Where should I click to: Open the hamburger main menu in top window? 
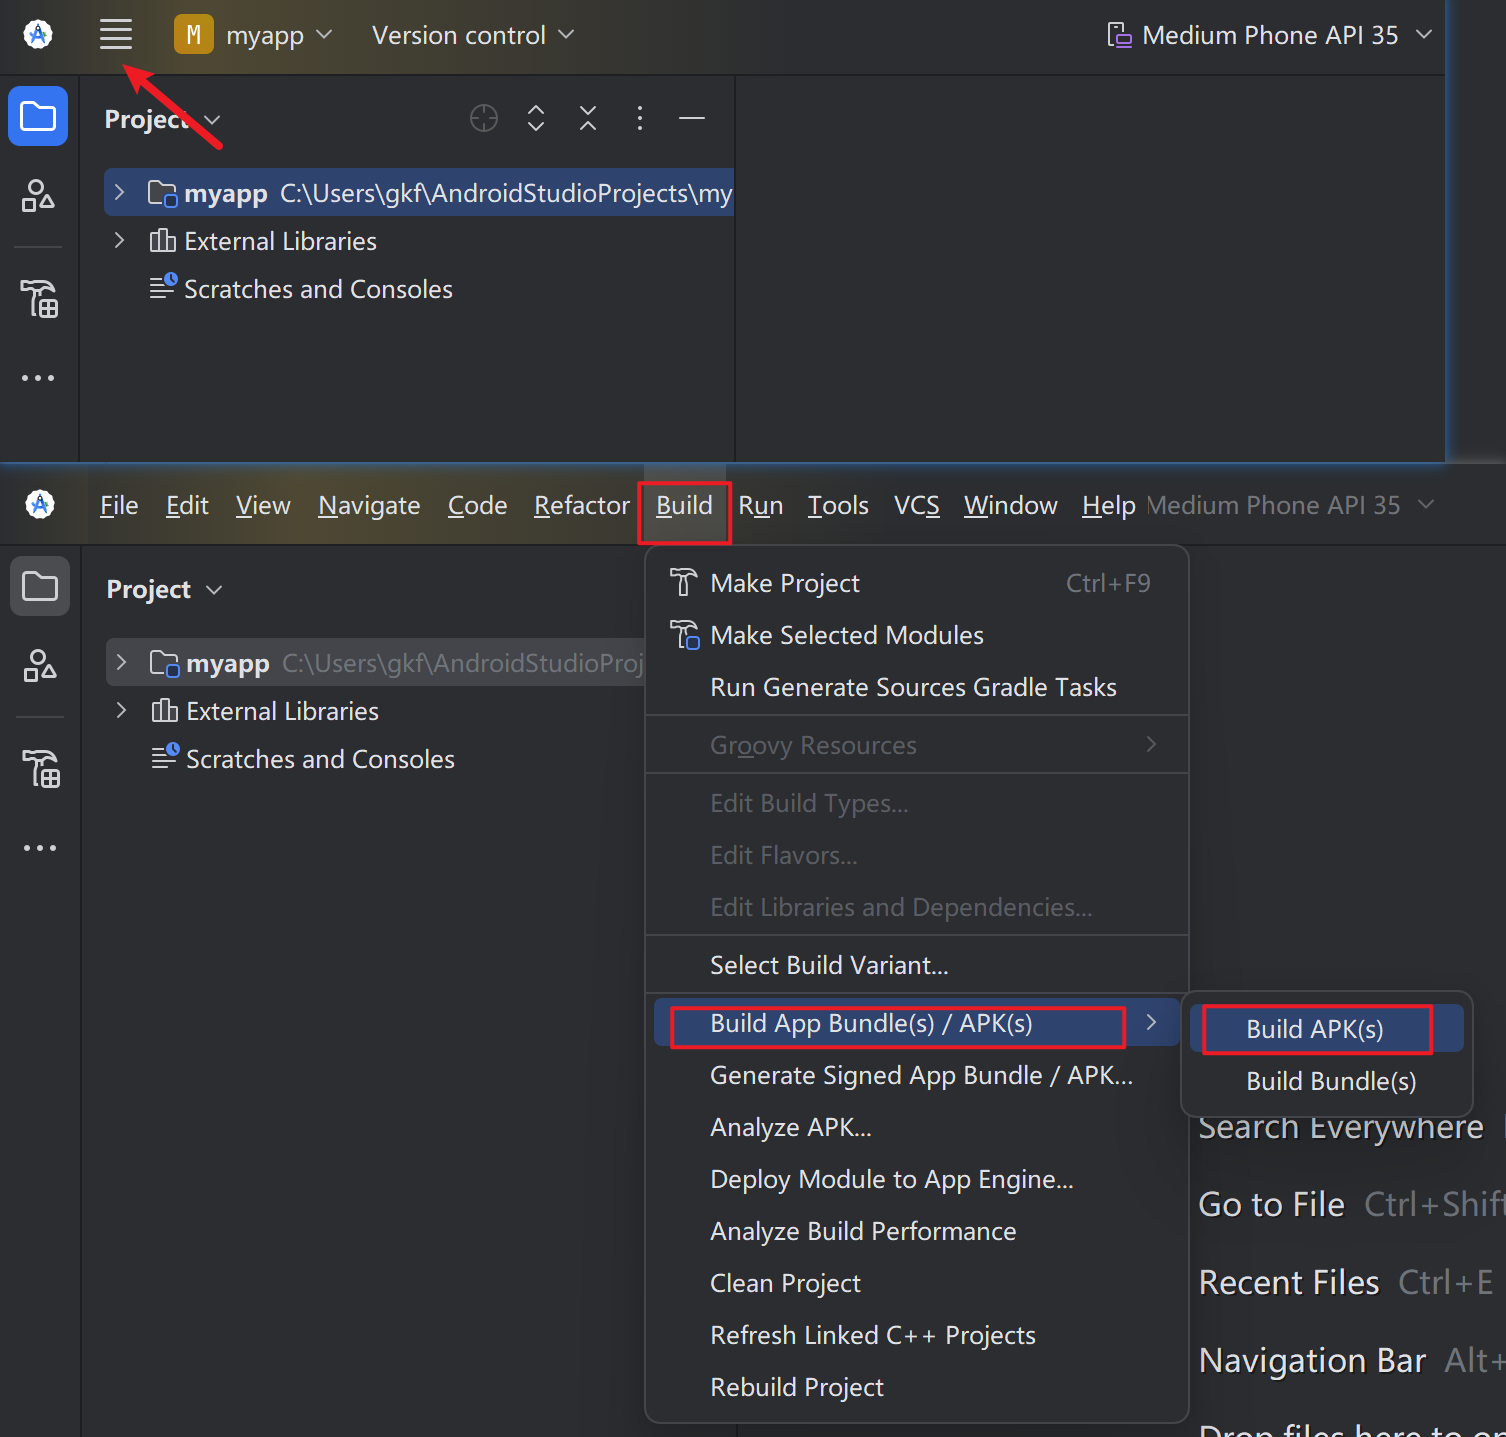(x=116, y=35)
